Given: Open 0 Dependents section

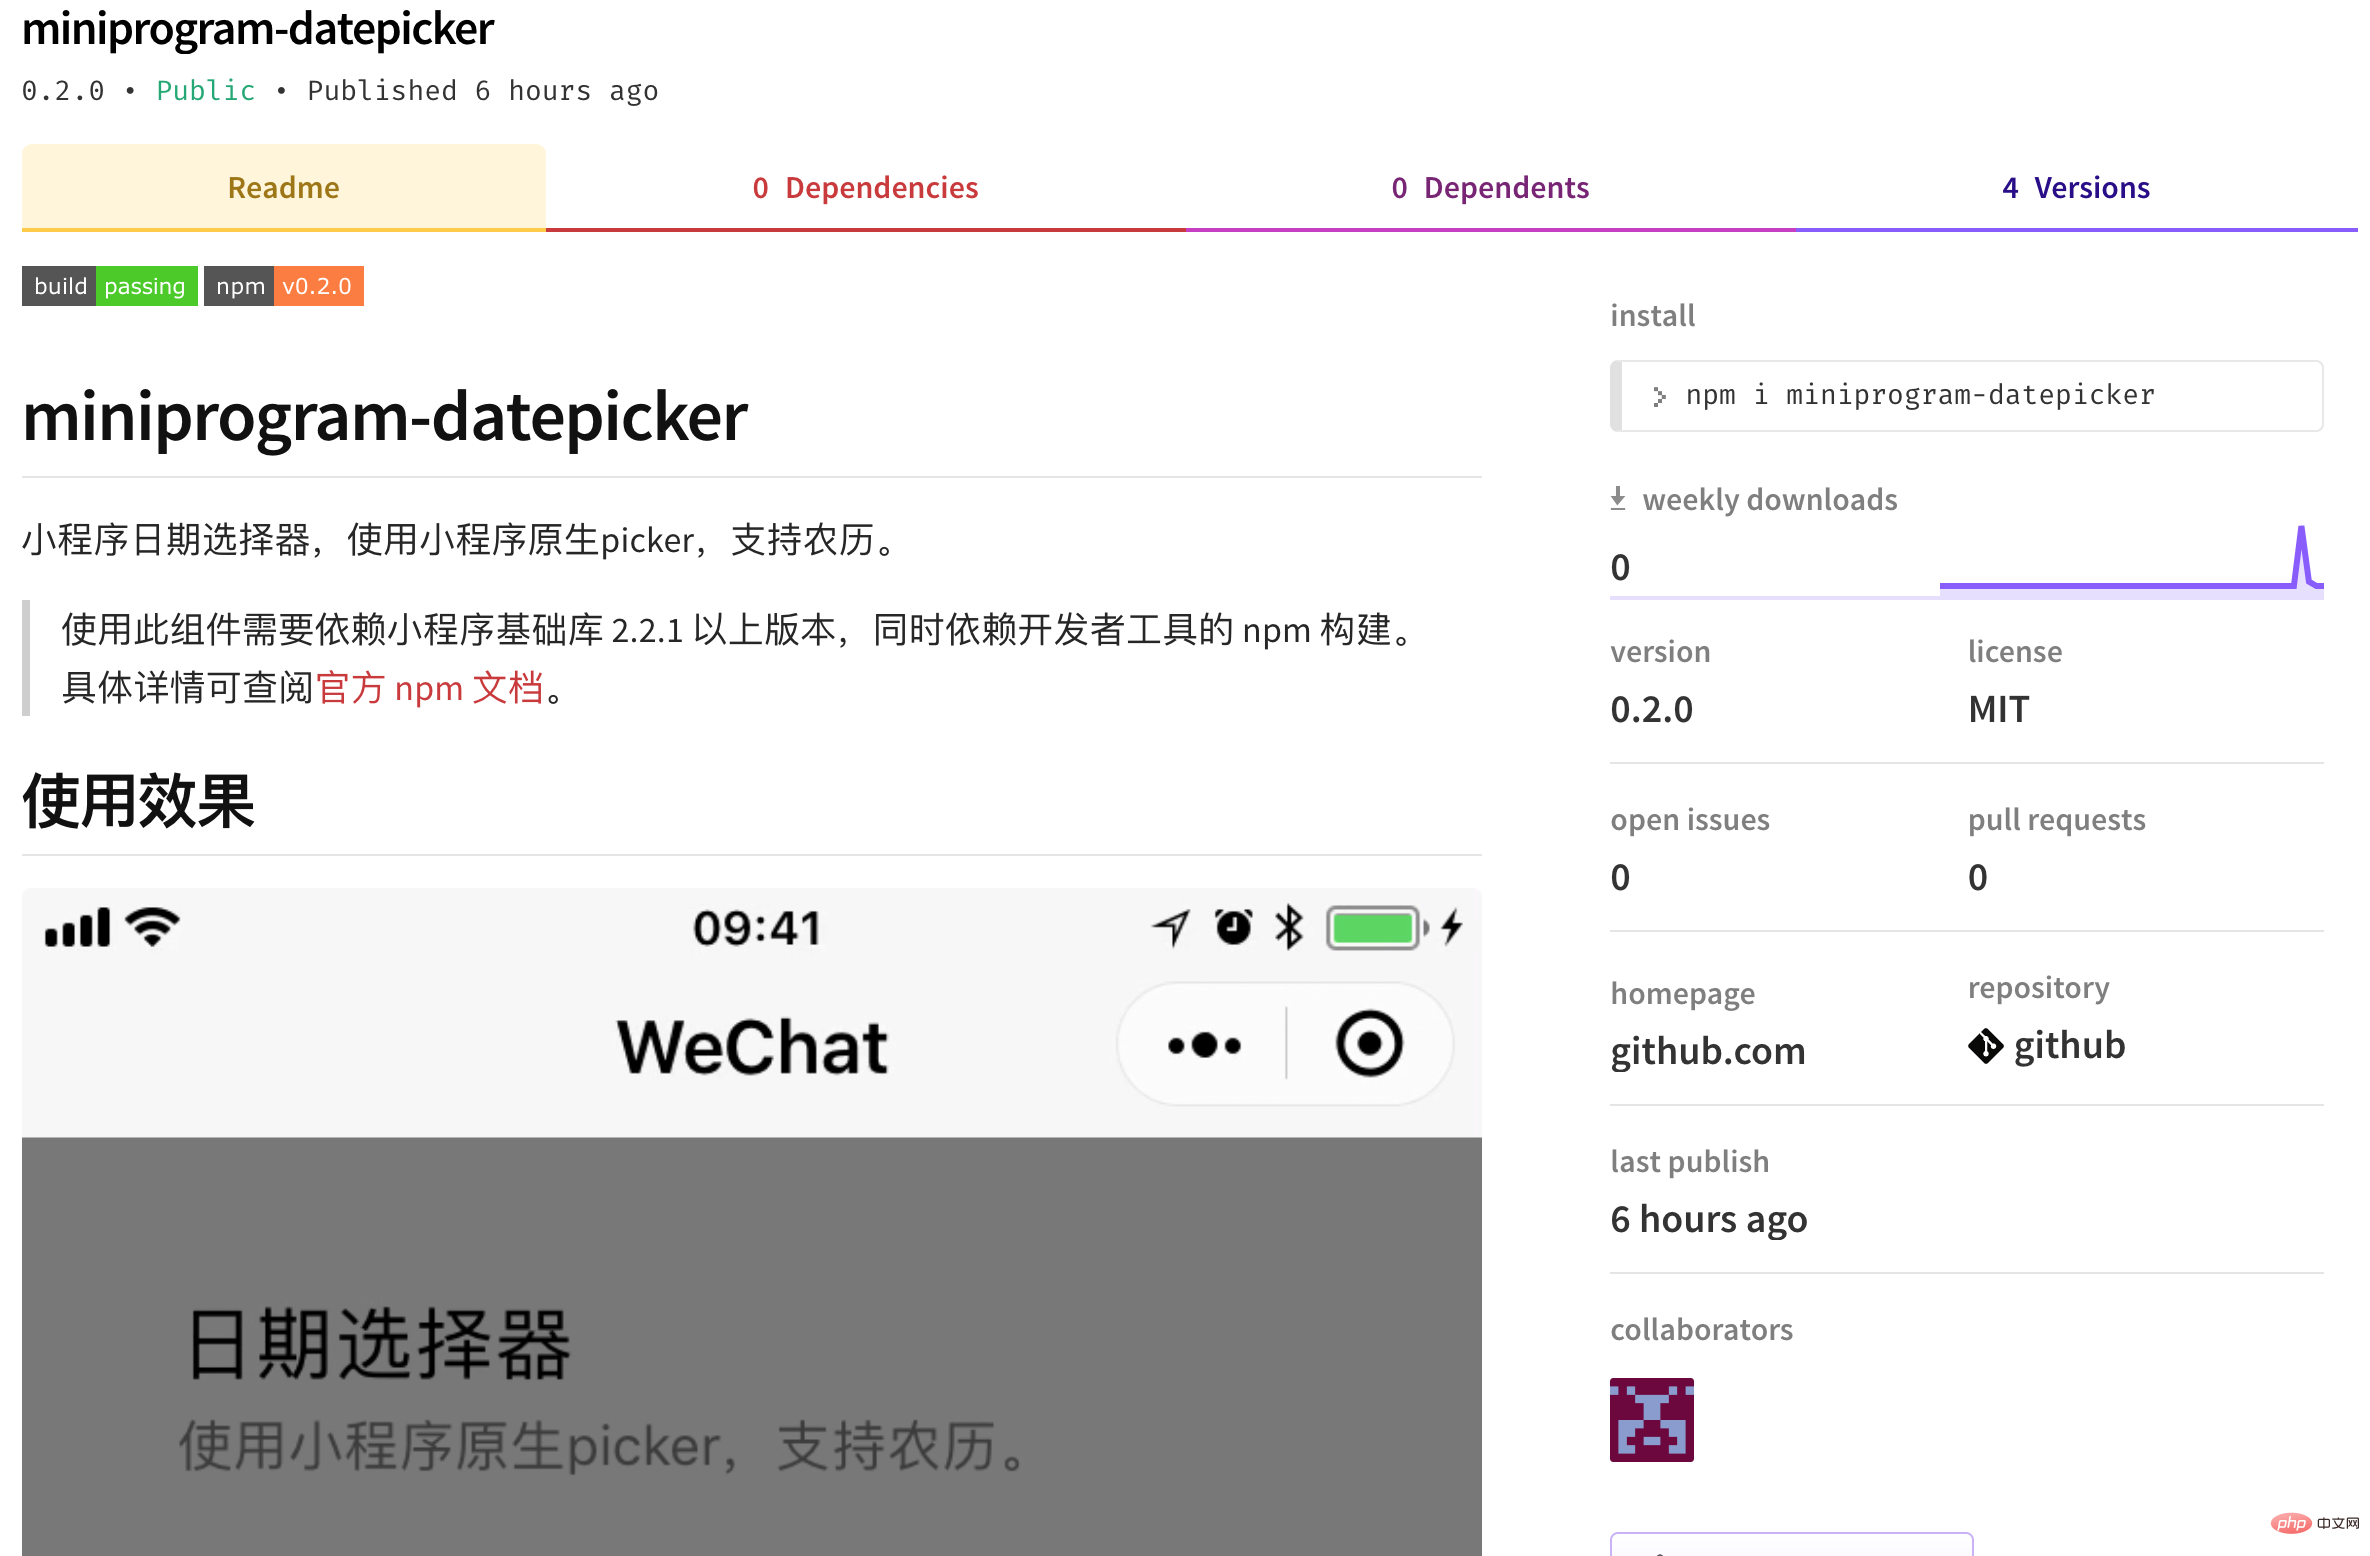Looking at the screenshot, I should tap(1490, 184).
